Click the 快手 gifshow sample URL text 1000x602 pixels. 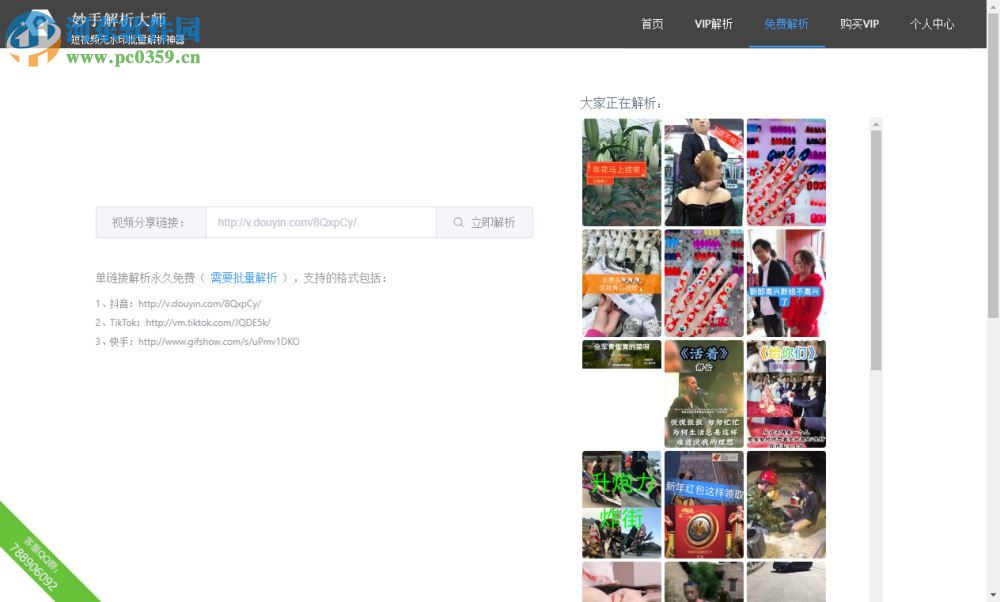(219, 342)
